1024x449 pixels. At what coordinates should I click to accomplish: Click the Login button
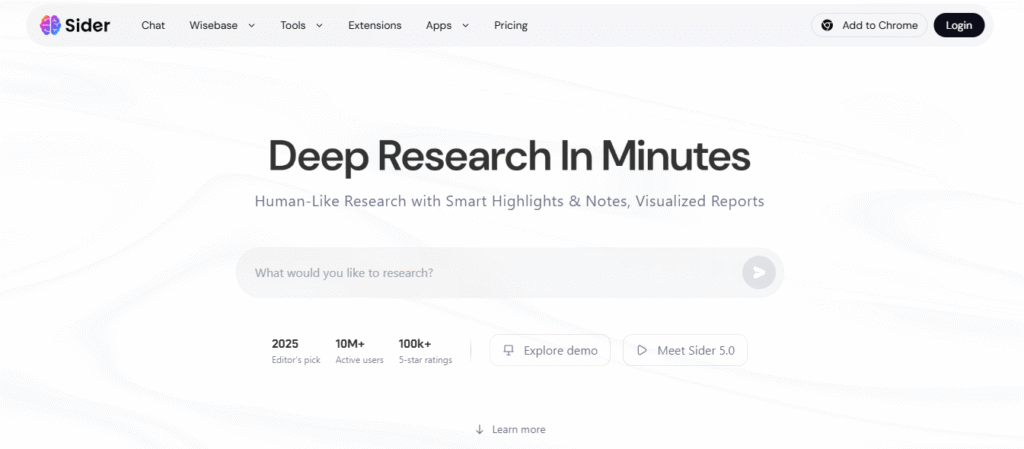pyautogui.click(x=959, y=25)
